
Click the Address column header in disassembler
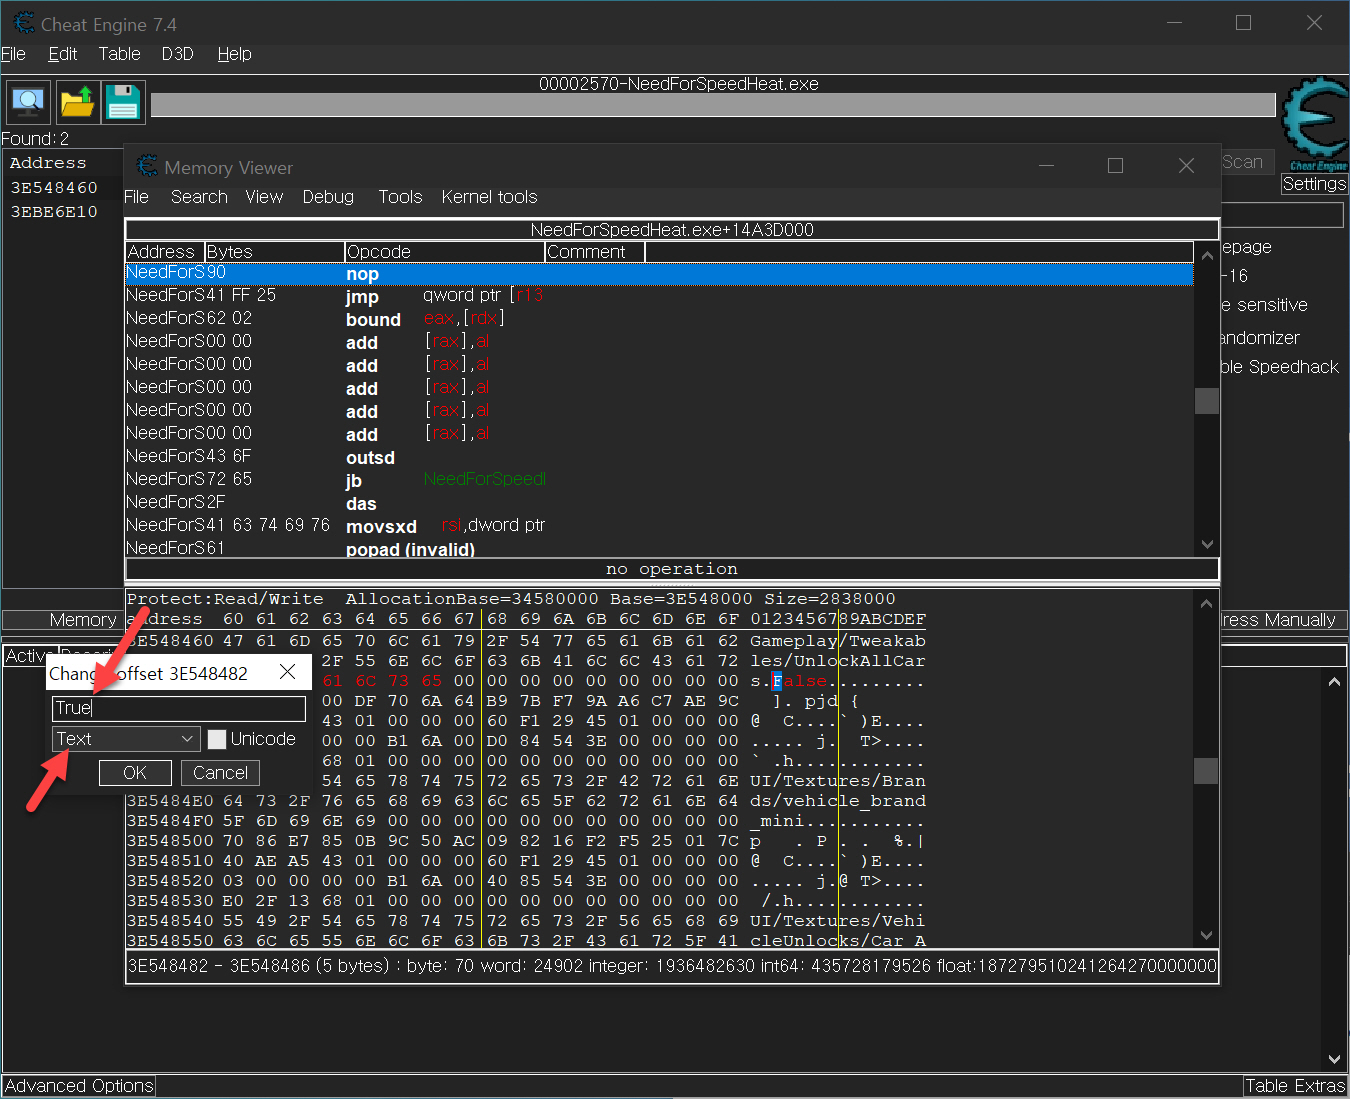165,252
